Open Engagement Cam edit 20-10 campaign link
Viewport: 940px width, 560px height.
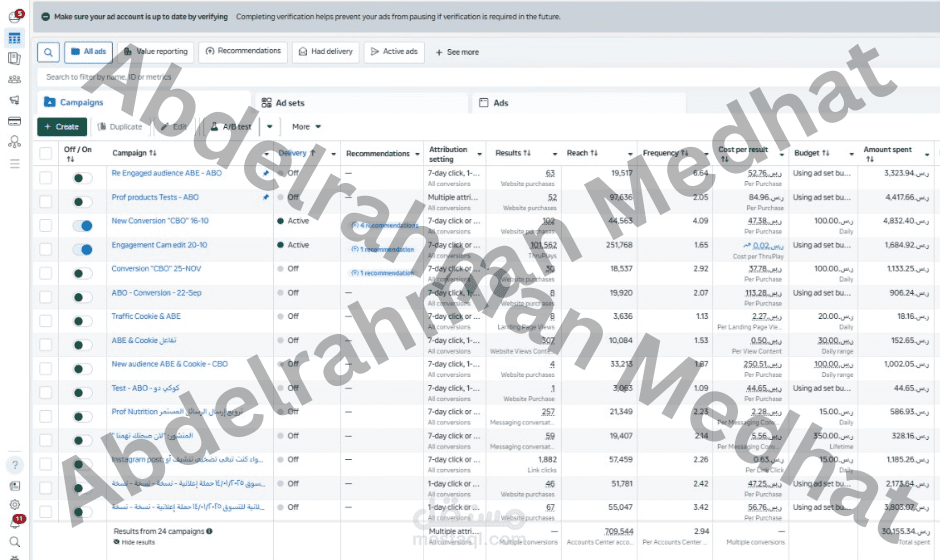coord(159,245)
